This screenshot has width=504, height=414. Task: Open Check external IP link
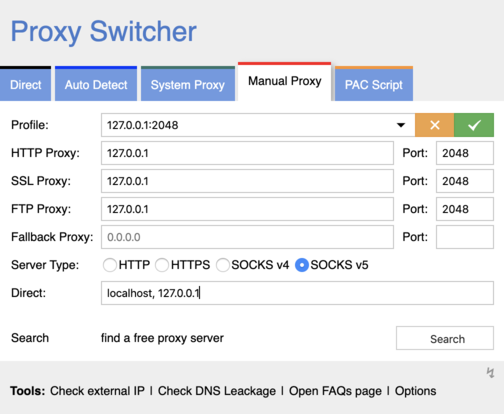tap(97, 391)
